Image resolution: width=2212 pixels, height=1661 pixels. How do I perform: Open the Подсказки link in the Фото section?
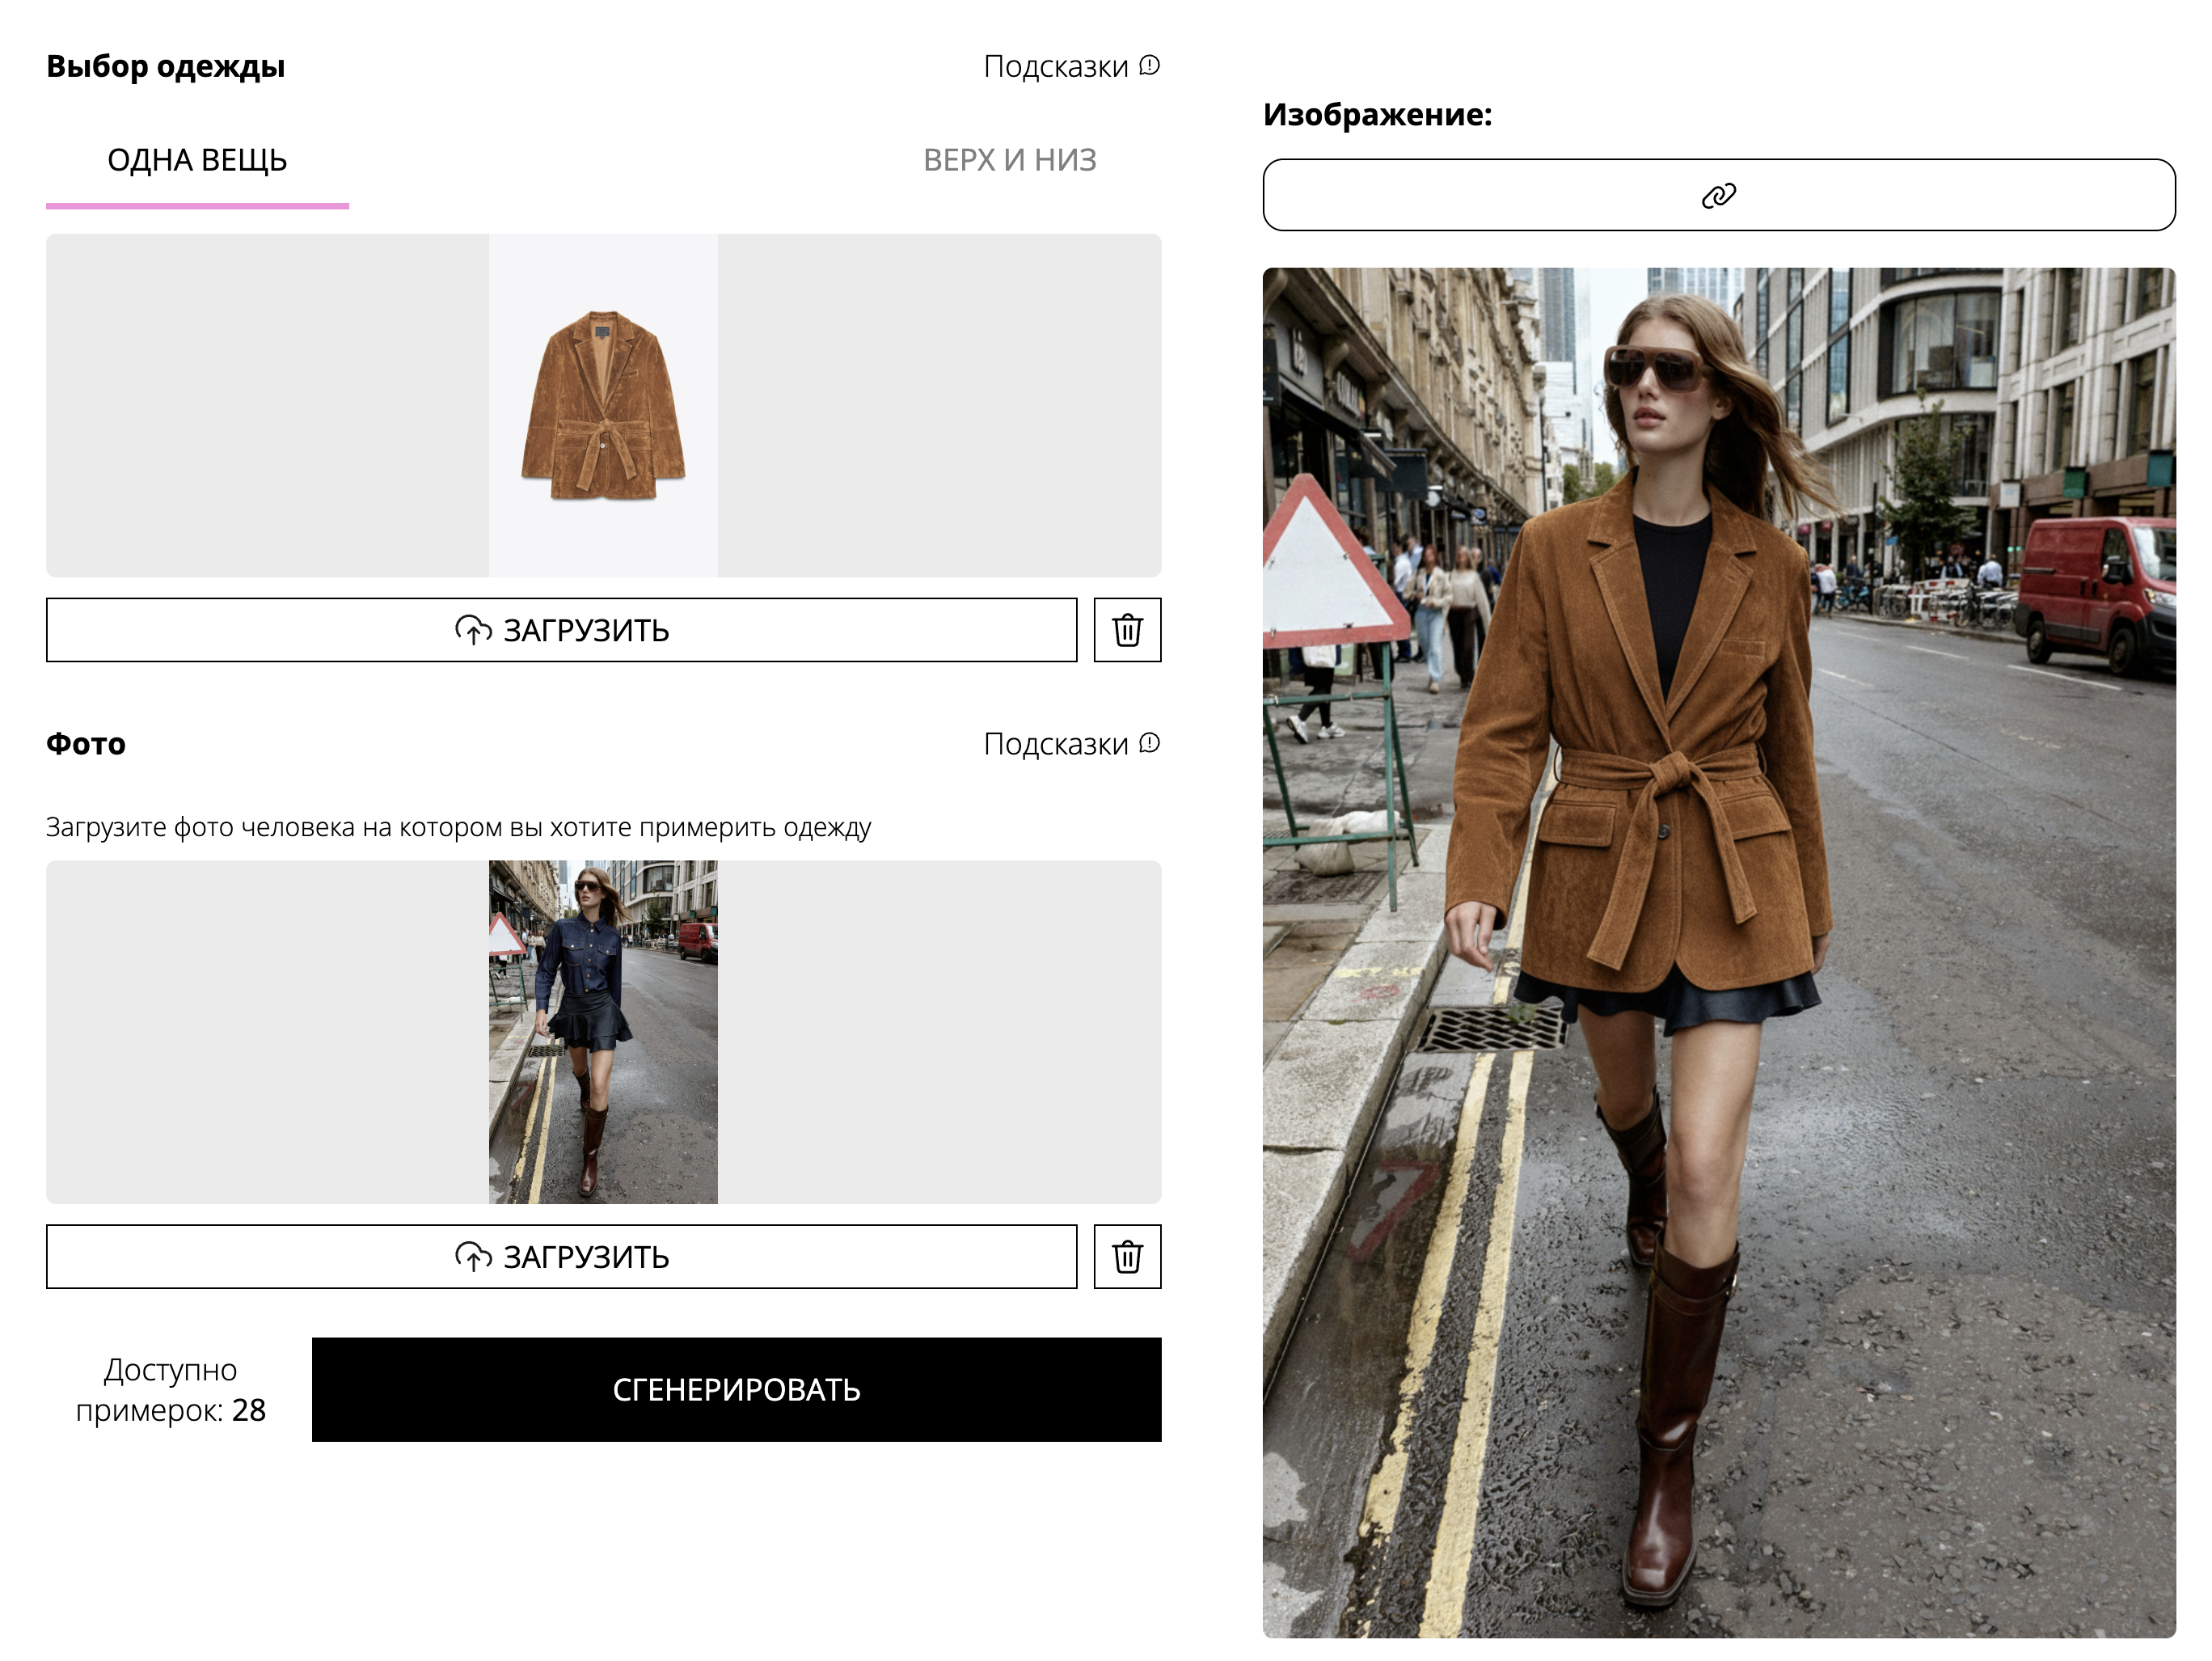coord(1055,743)
